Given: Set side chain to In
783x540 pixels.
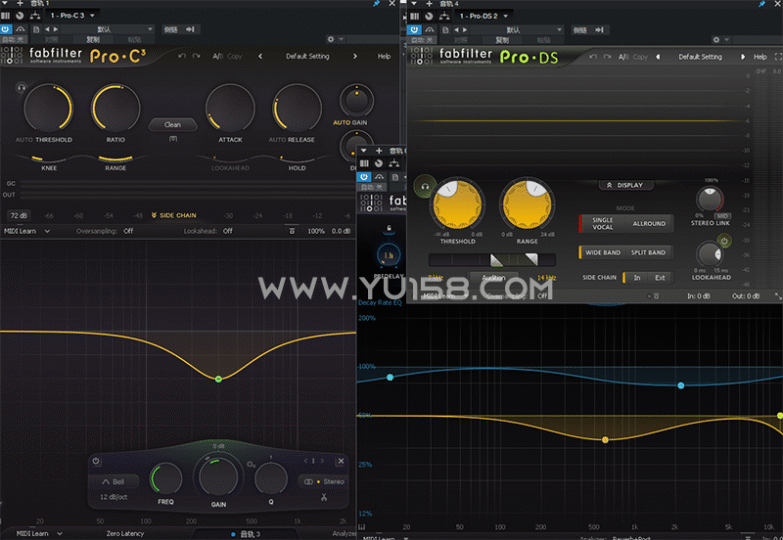Looking at the screenshot, I should coord(637,277).
